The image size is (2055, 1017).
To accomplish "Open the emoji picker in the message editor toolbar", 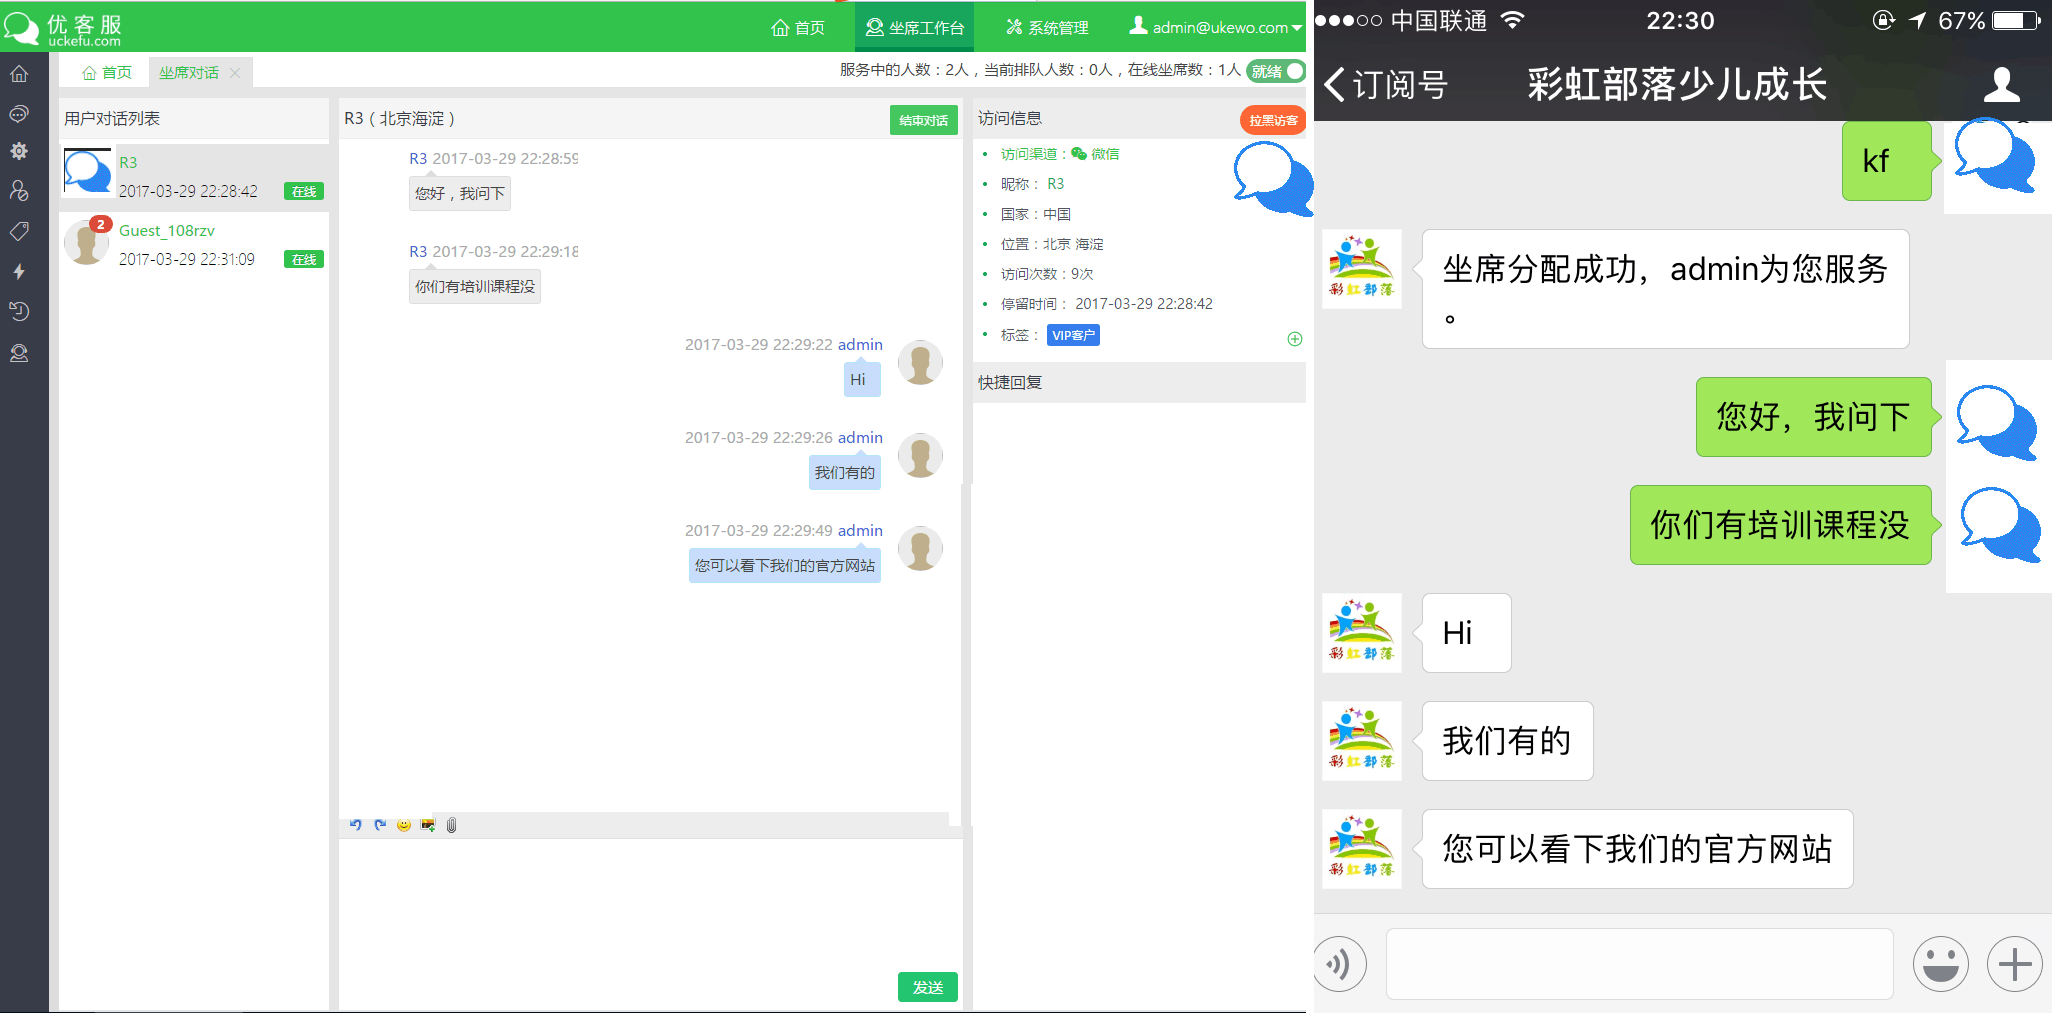I will tap(404, 825).
